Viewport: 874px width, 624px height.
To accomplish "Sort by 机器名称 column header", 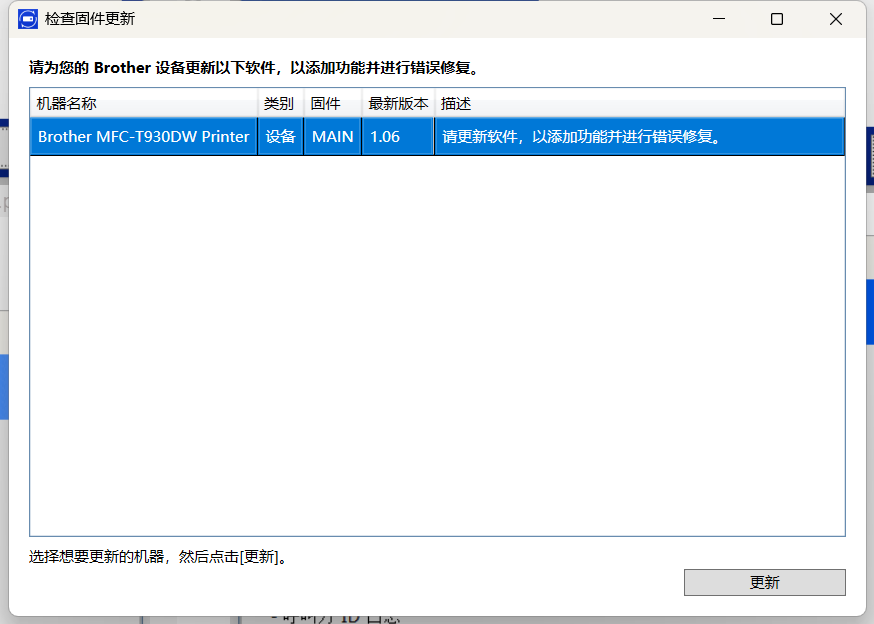I will click(x=144, y=103).
